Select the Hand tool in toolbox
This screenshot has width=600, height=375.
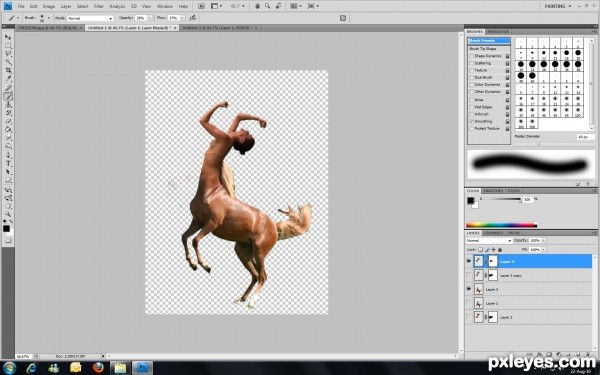click(8, 206)
